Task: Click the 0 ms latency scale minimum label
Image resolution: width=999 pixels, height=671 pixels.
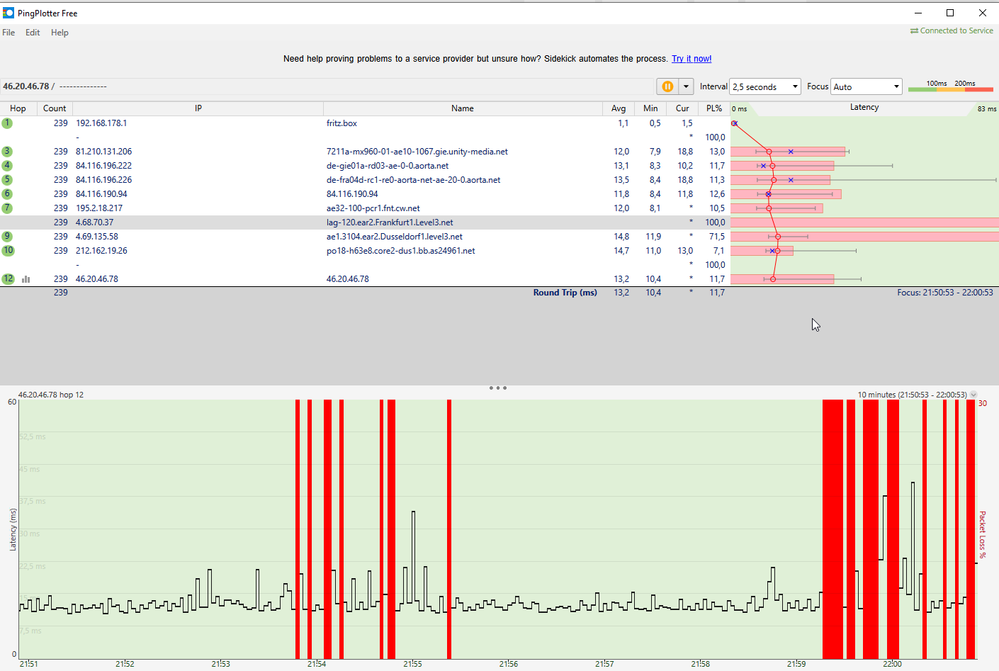Action: (x=739, y=109)
